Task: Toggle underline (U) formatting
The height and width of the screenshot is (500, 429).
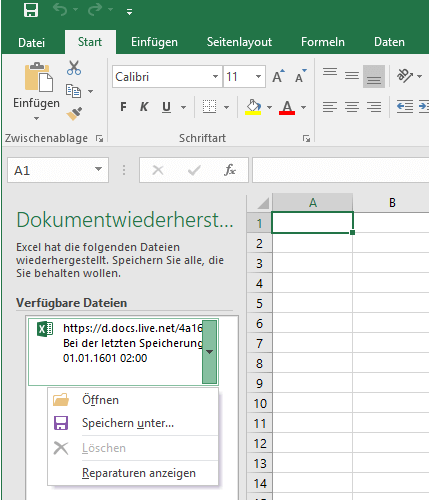Action: tap(166, 107)
